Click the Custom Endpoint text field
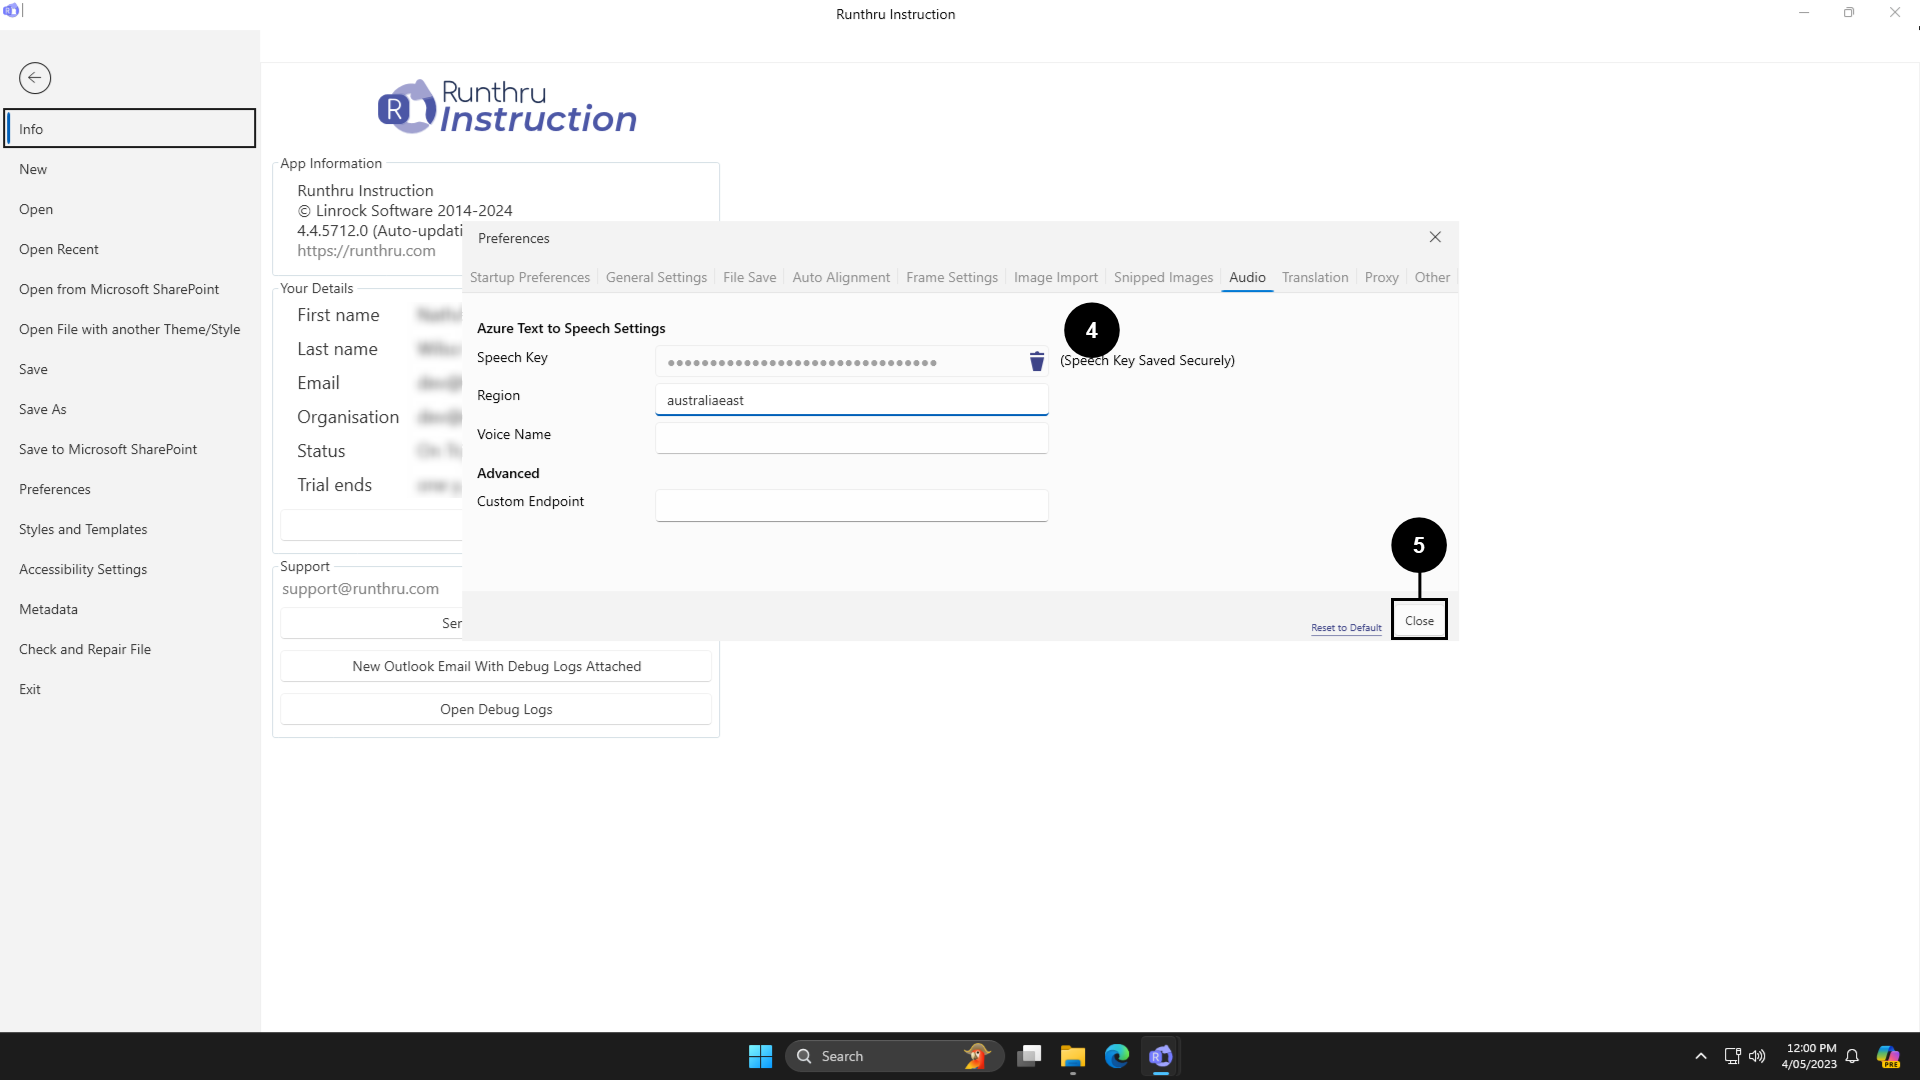This screenshot has height=1080, width=1920. pyautogui.click(x=851, y=505)
